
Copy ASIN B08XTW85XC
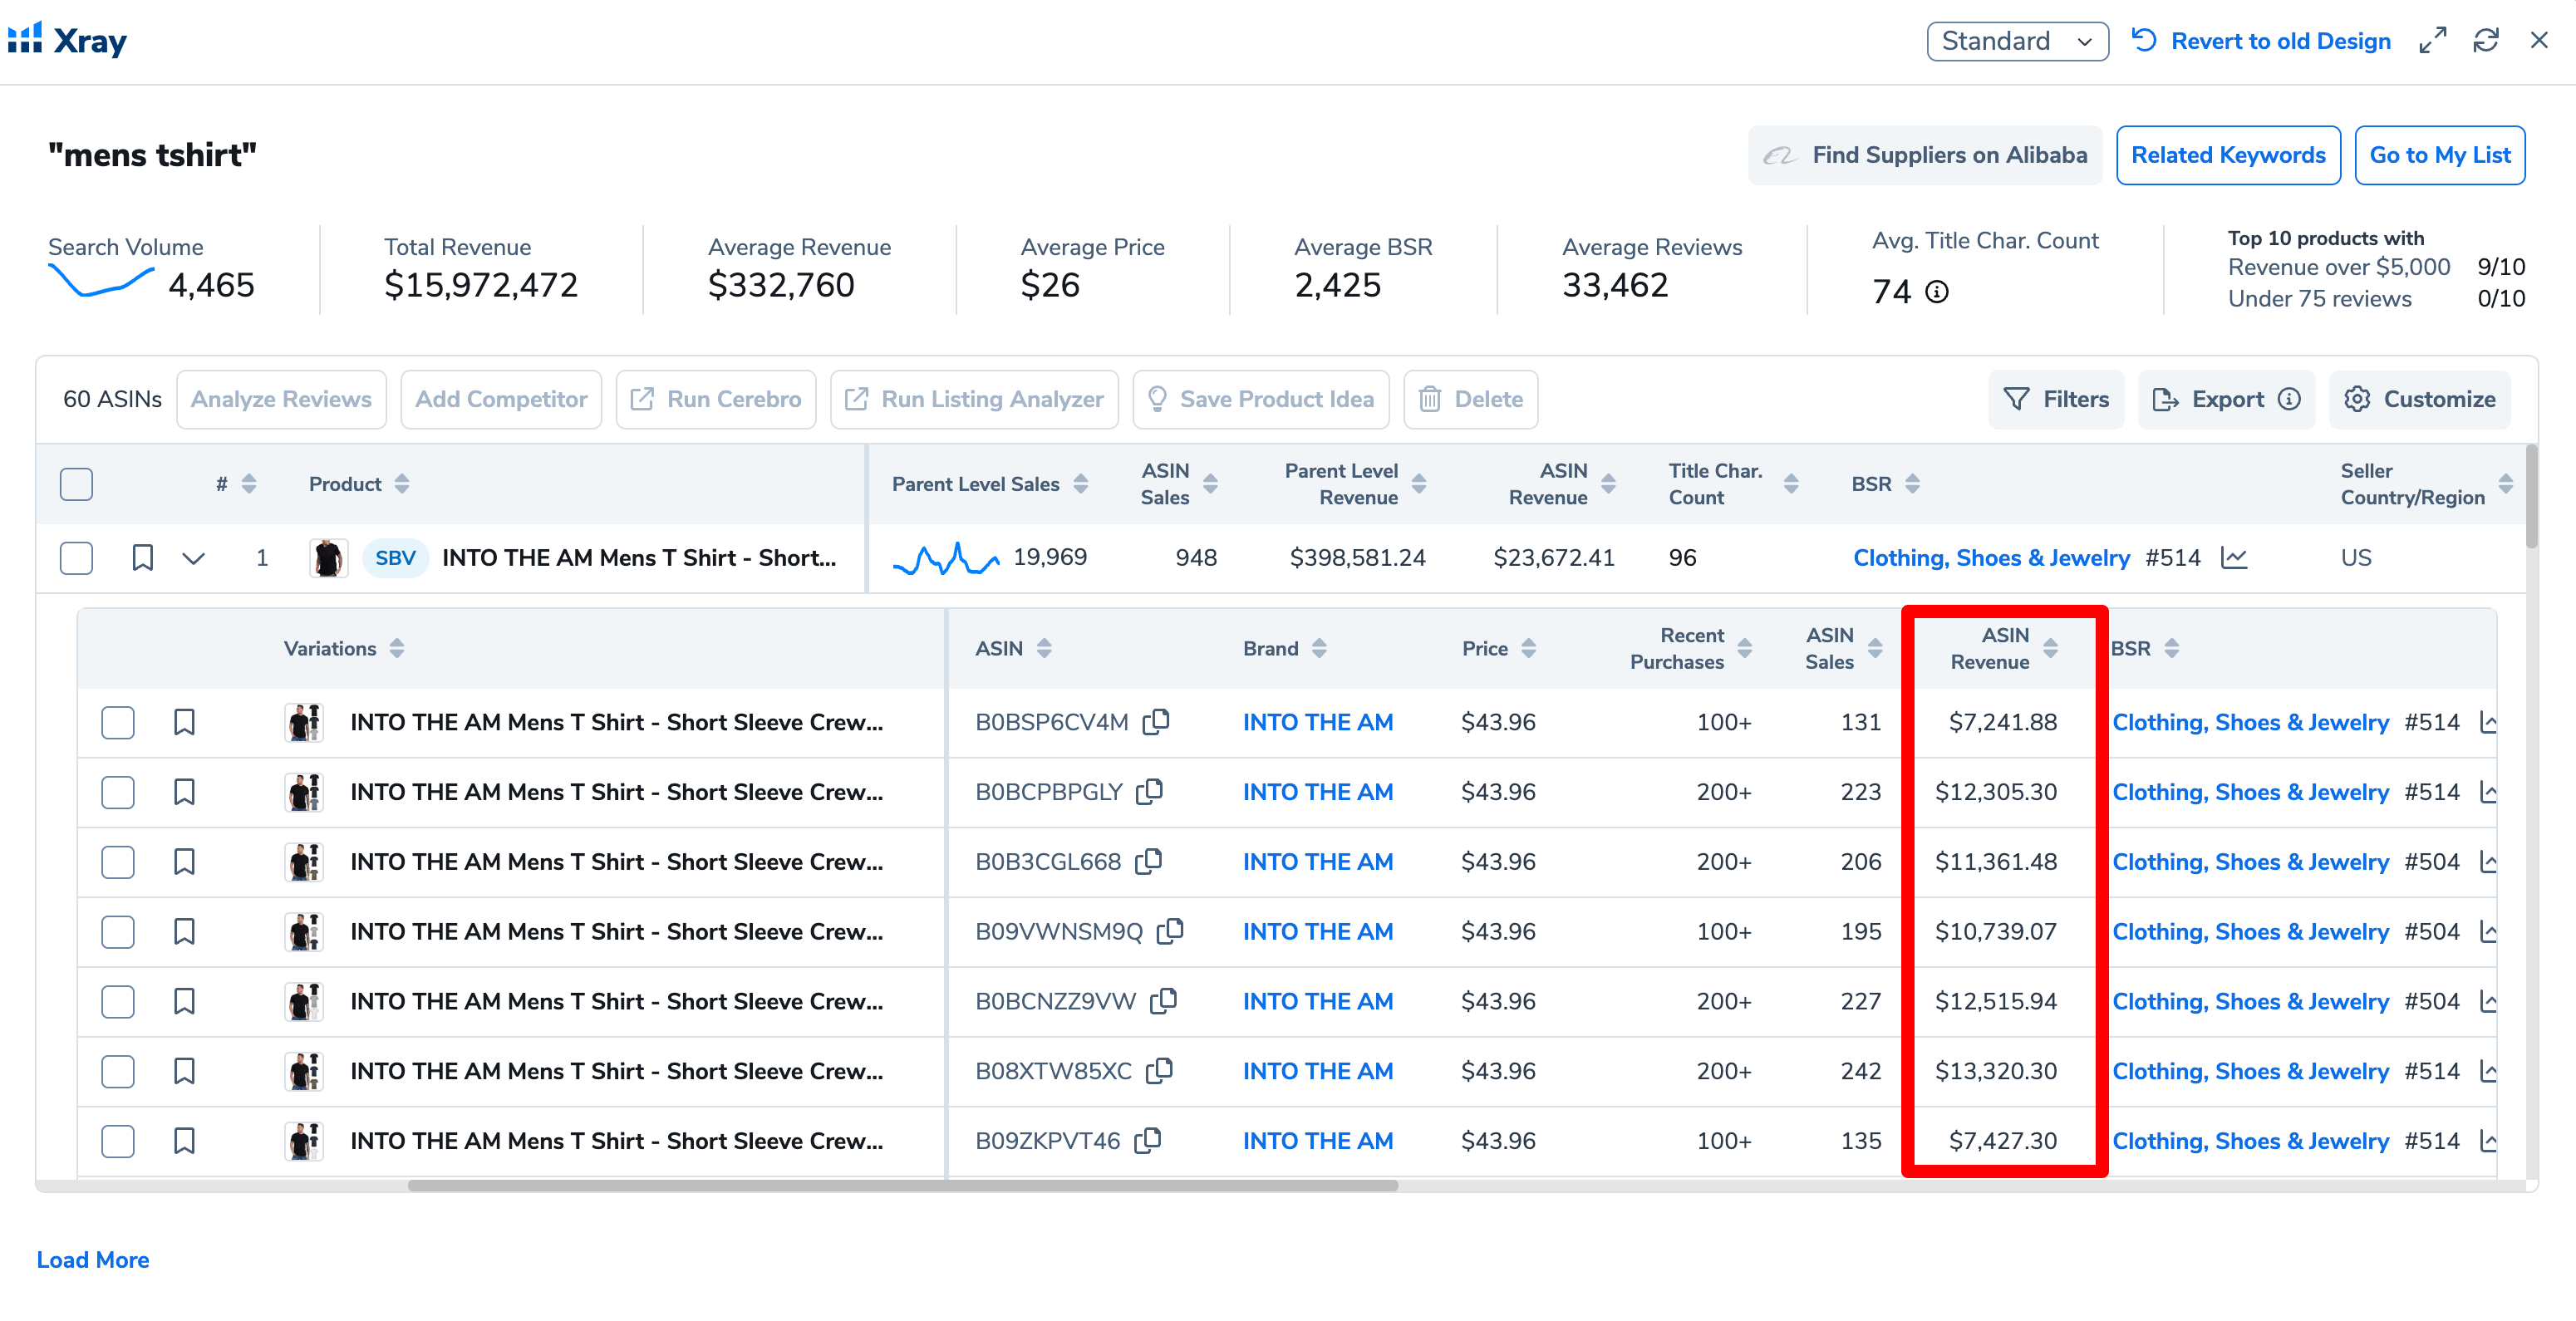(1159, 1071)
